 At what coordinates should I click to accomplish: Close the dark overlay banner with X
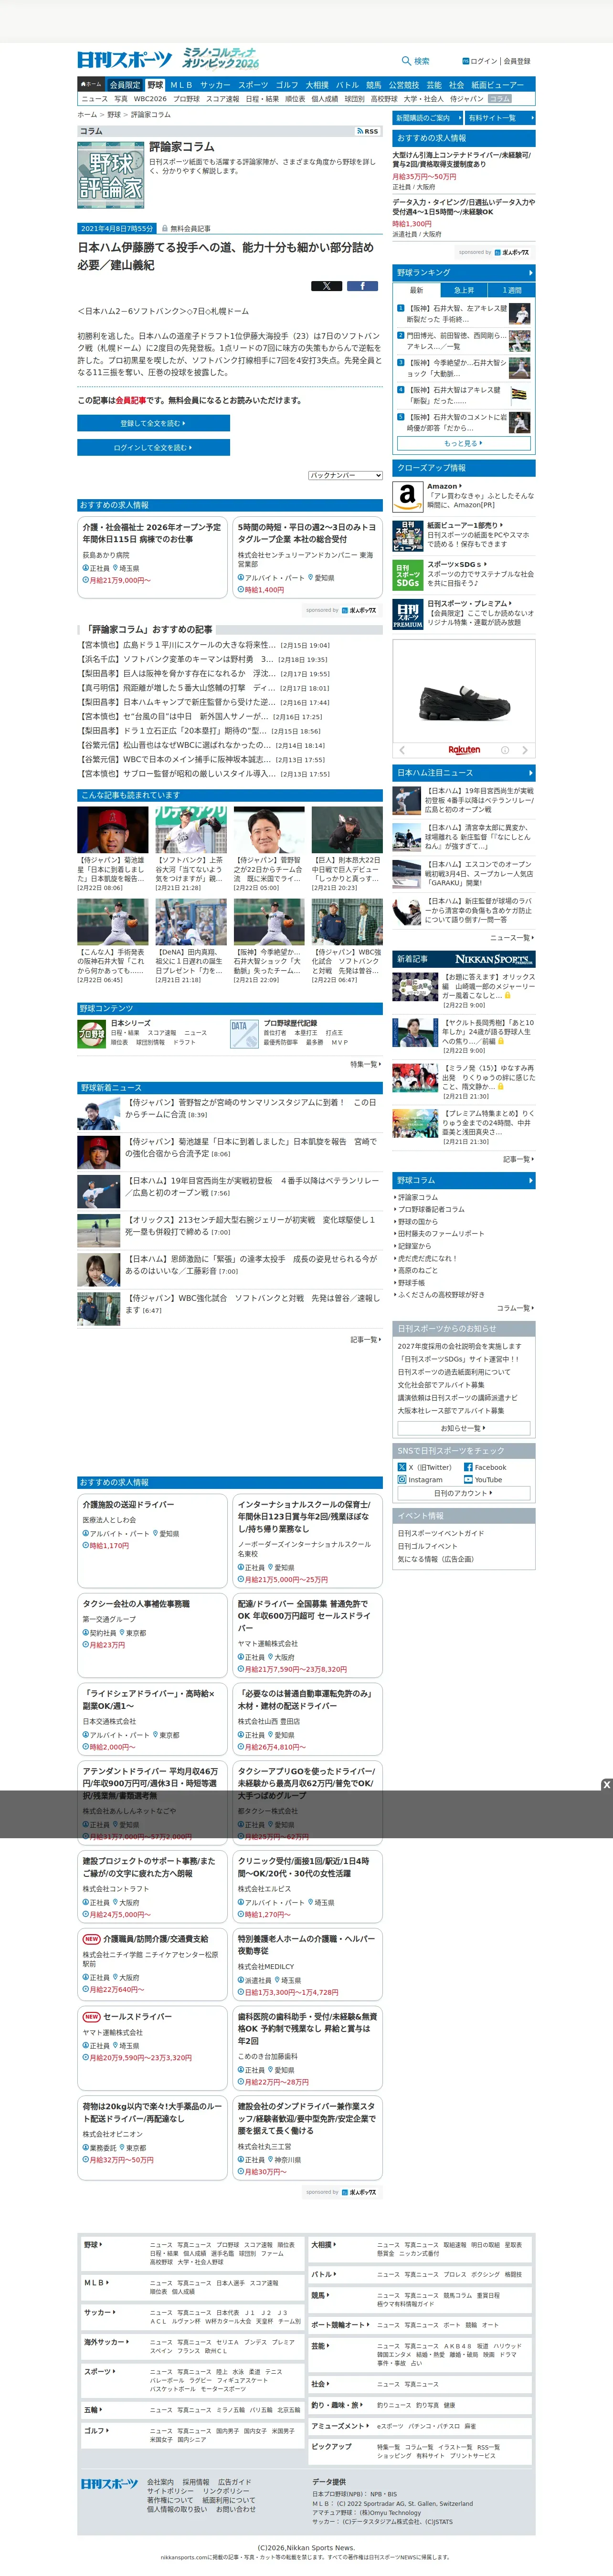click(606, 1784)
